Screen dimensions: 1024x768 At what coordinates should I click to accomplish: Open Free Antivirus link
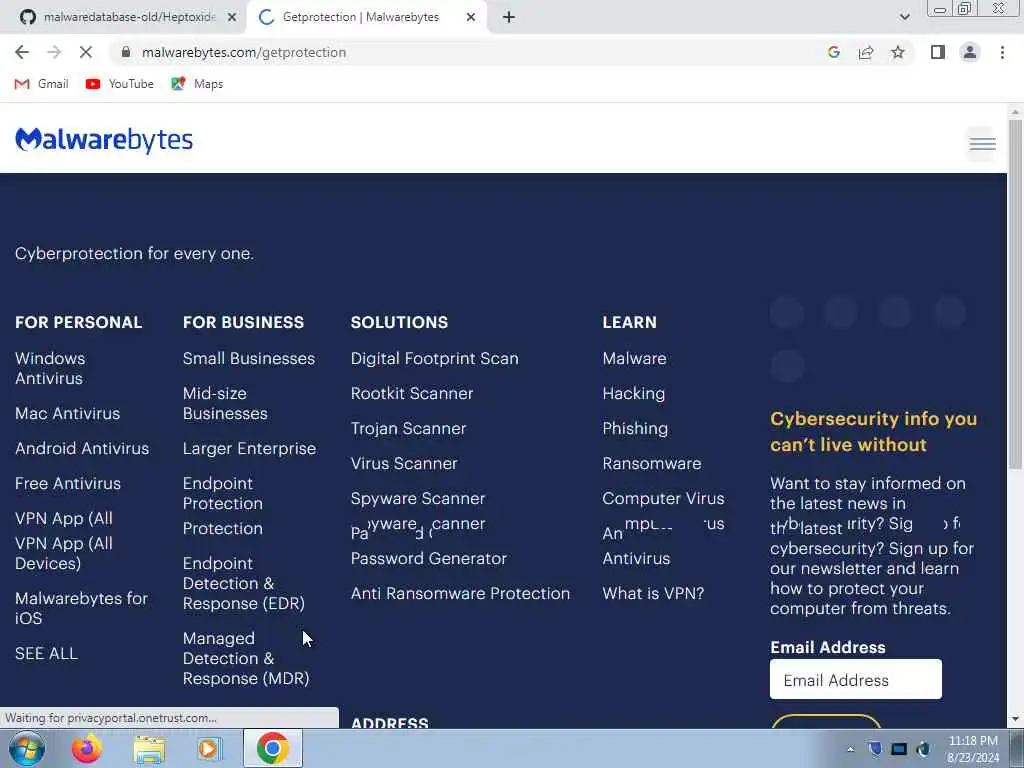click(68, 484)
